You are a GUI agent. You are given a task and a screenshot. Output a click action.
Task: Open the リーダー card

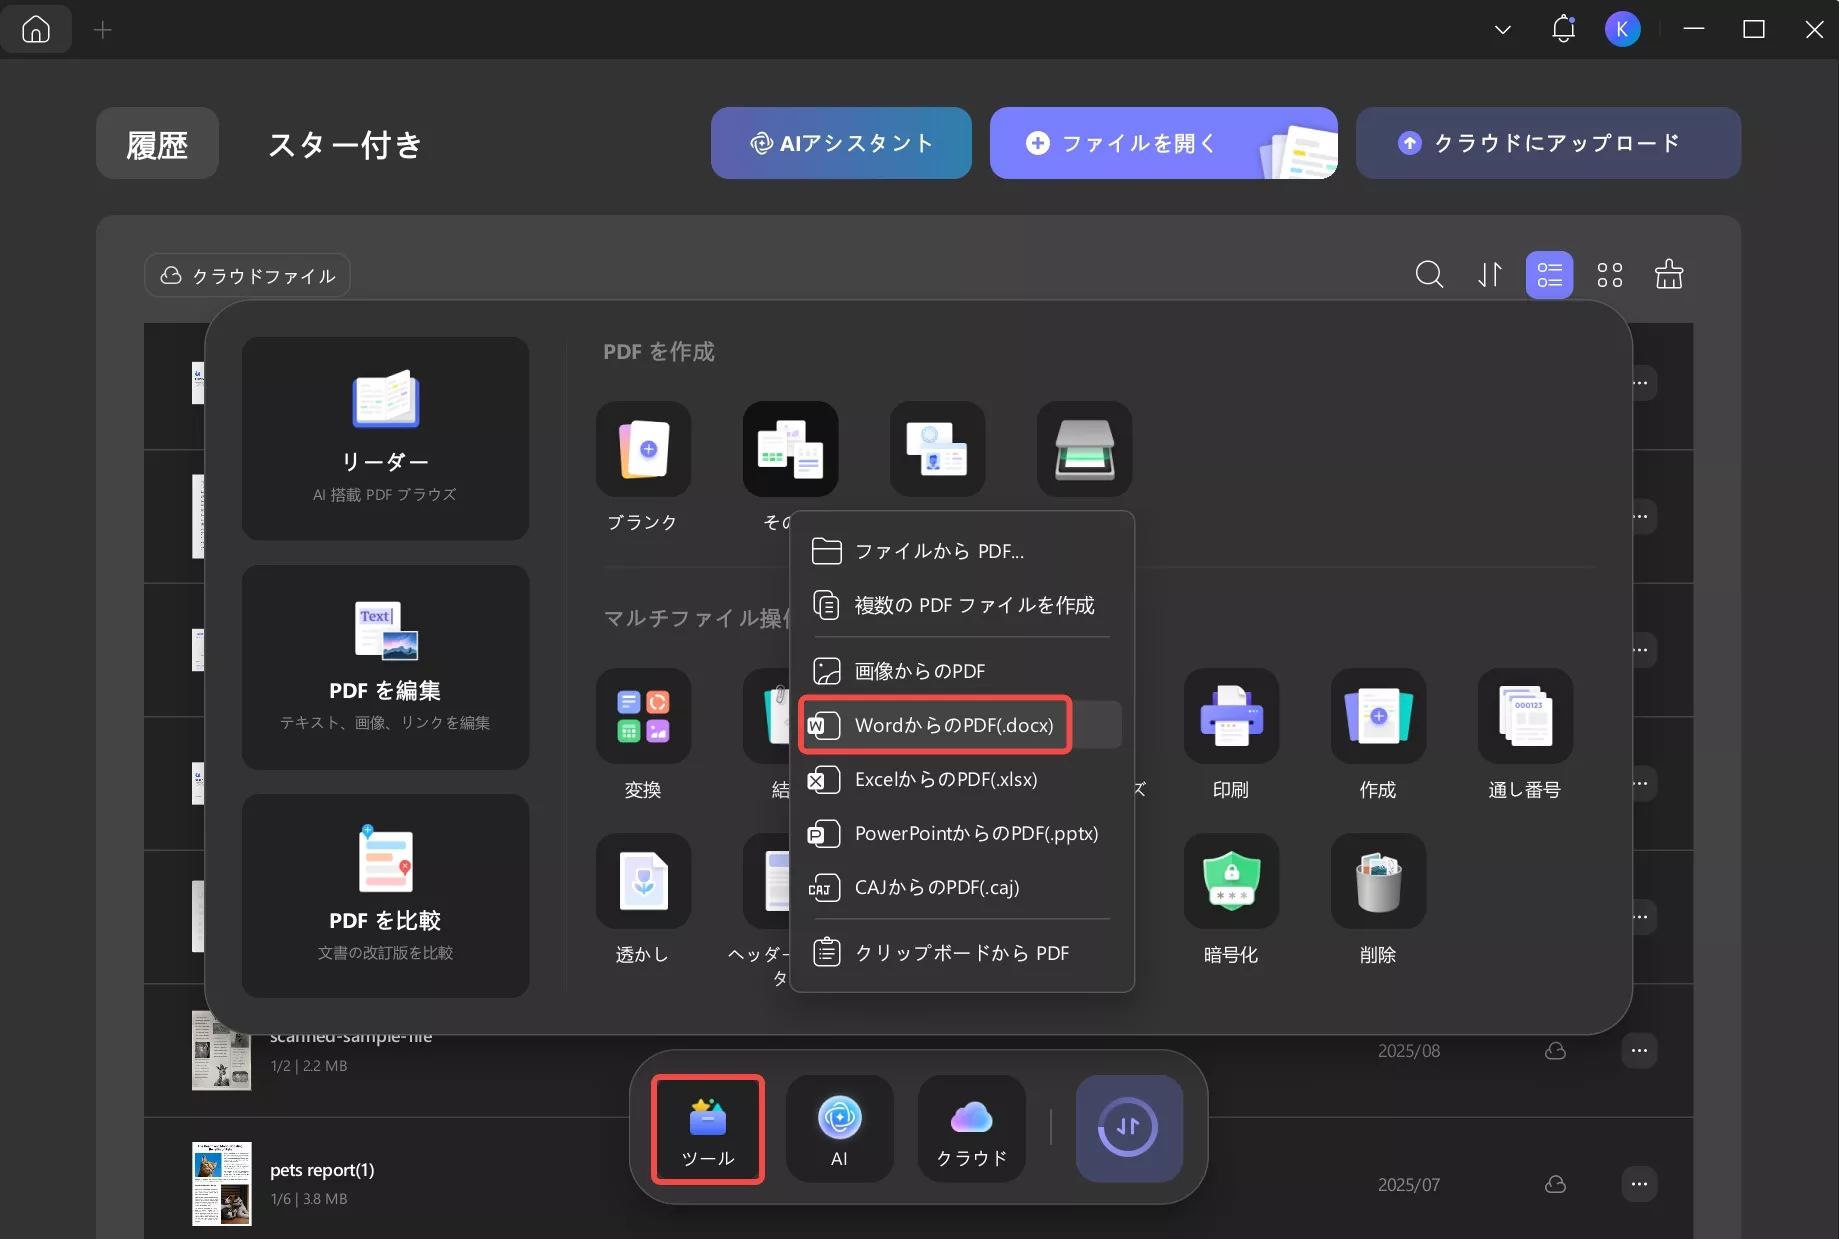click(385, 438)
